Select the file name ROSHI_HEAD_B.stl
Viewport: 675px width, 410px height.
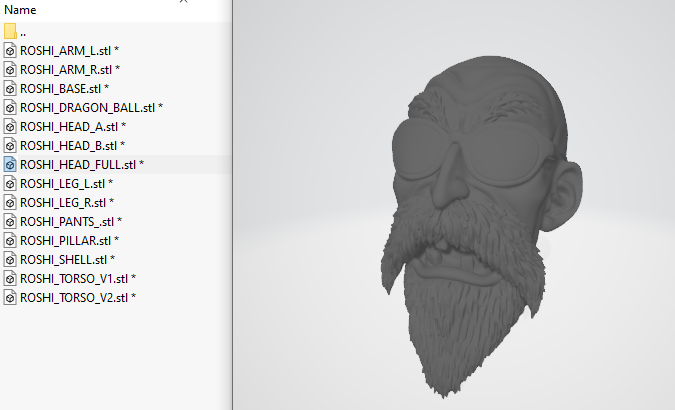(72, 145)
